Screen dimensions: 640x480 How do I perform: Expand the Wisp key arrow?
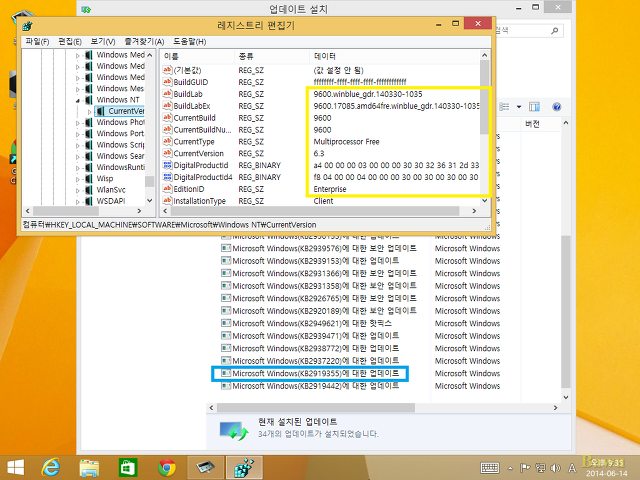click(x=78, y=179)
